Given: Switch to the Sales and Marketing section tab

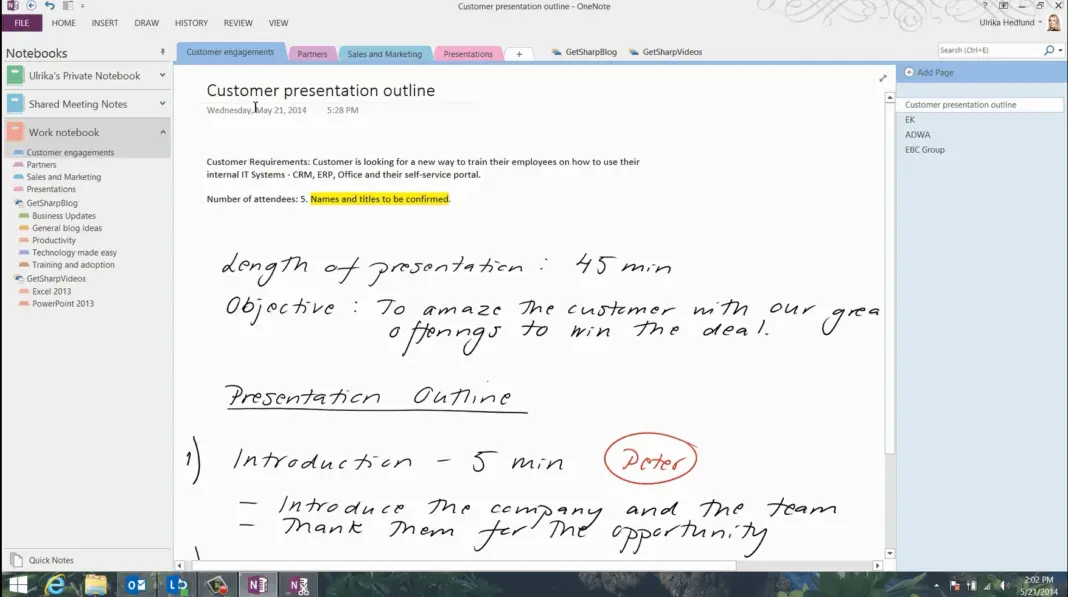Looking at the screenshot, I should coord(384,54).
